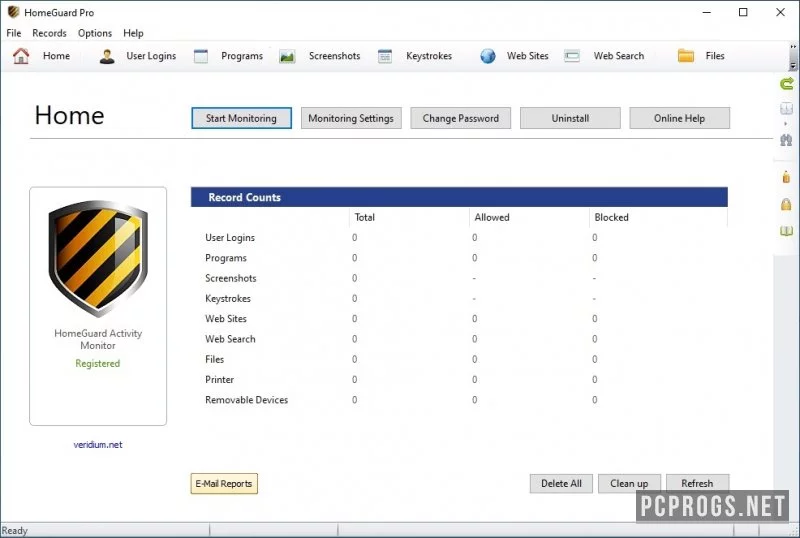The image size is (800, 538).
Task: Go to the Keystrokes label in toolbar
Action: point(429,56)
